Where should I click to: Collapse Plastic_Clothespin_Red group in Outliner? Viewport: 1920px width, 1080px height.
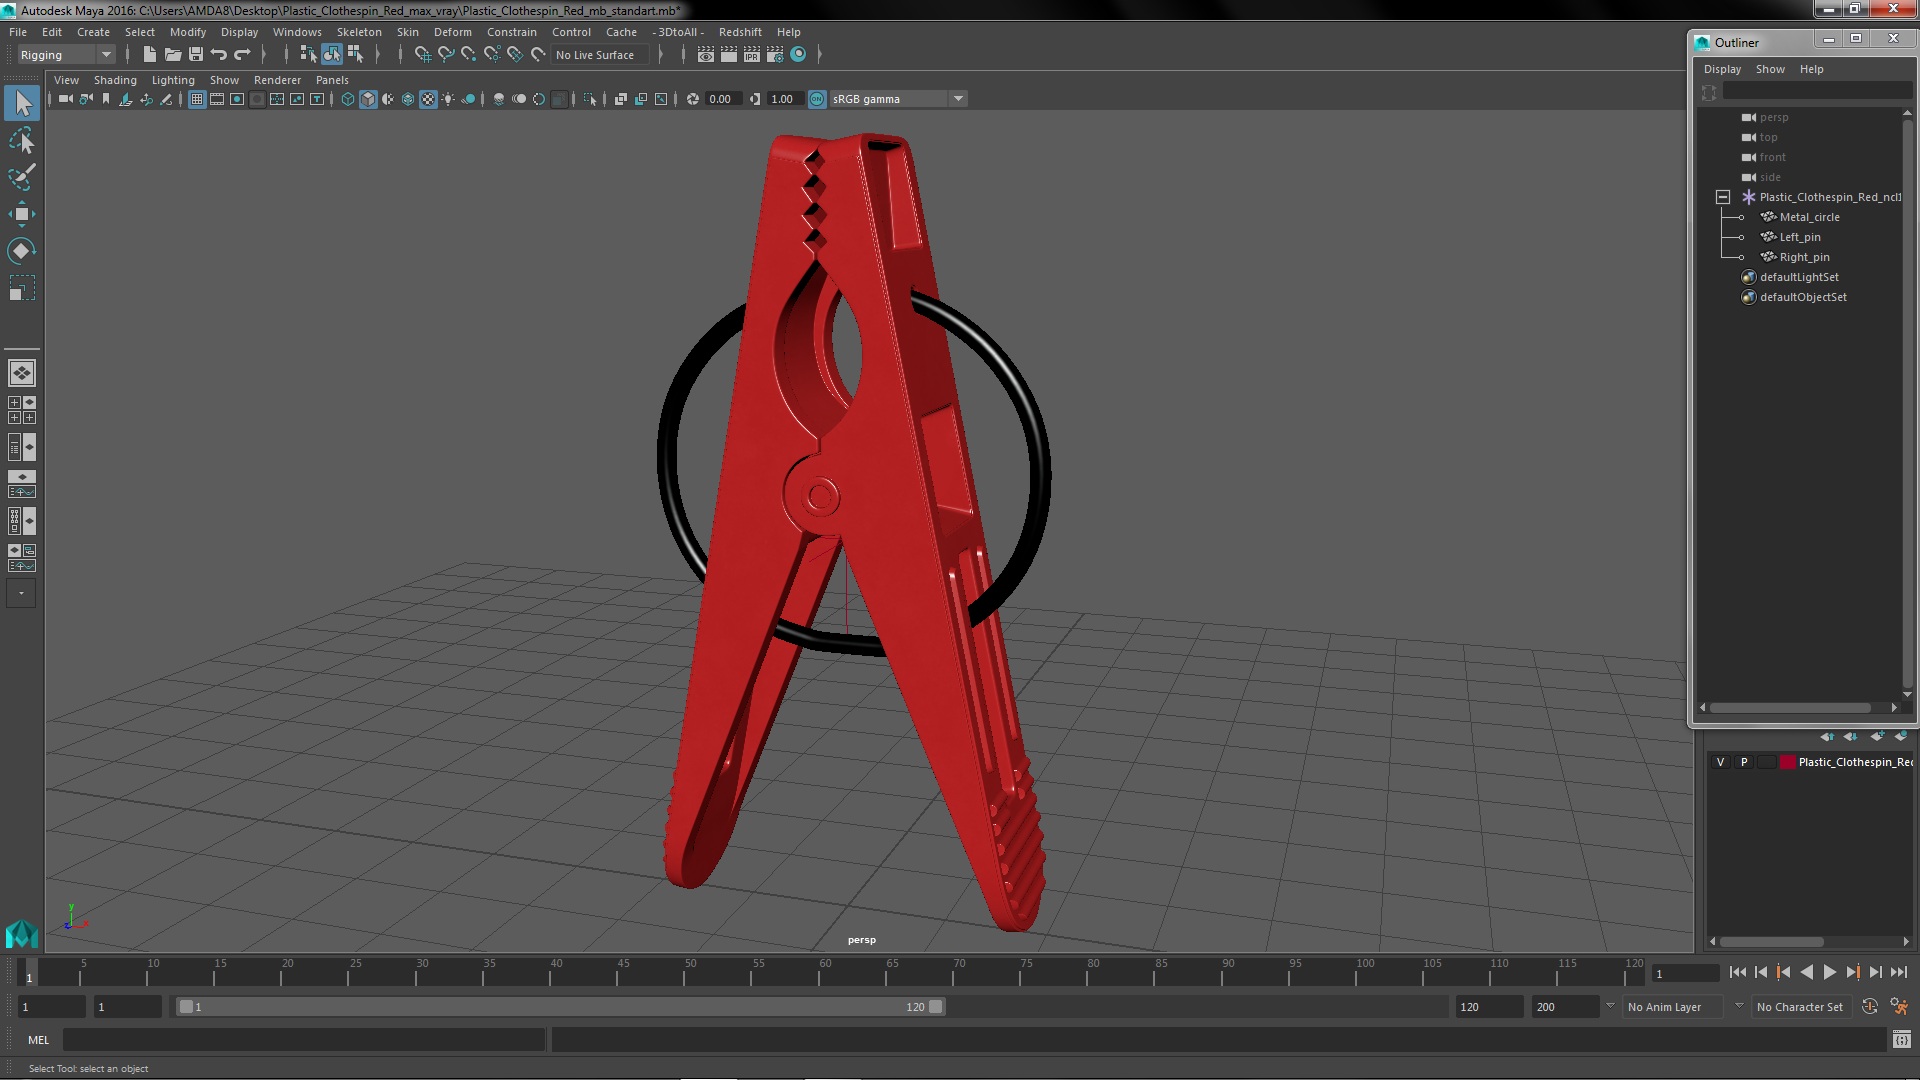pyautogui.click(x=1723, y=197)
